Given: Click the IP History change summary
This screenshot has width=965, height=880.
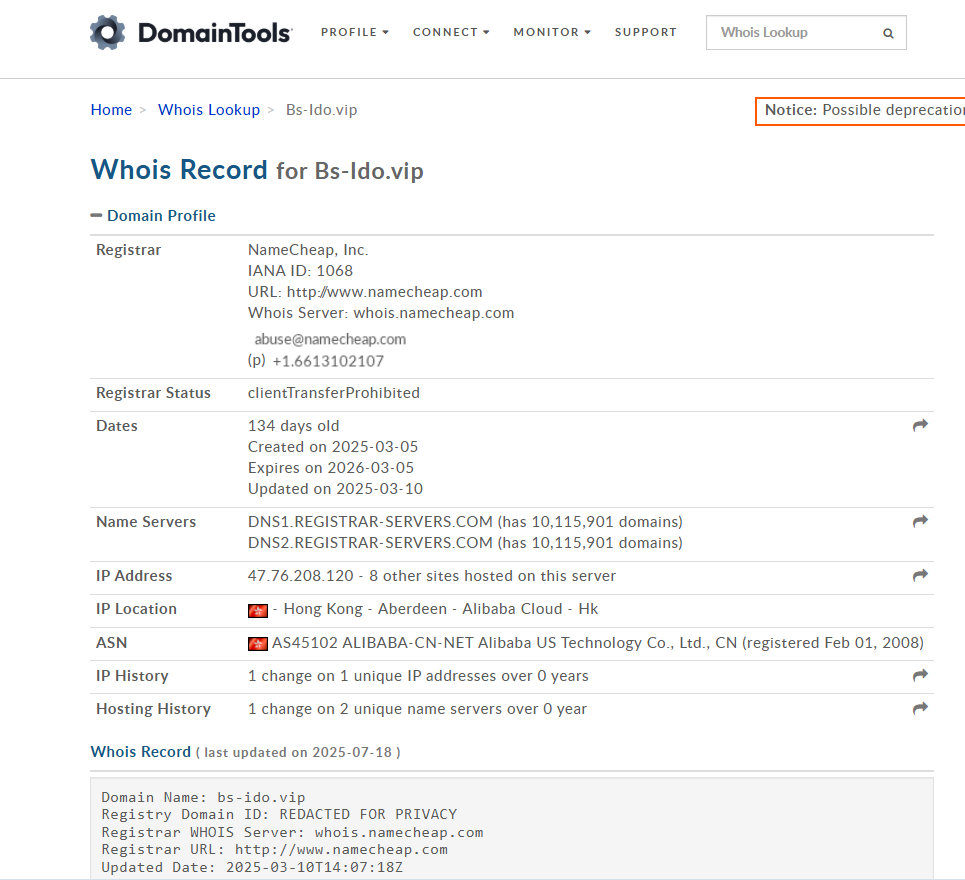Looking at the screenshot, I should click(418, 675).
